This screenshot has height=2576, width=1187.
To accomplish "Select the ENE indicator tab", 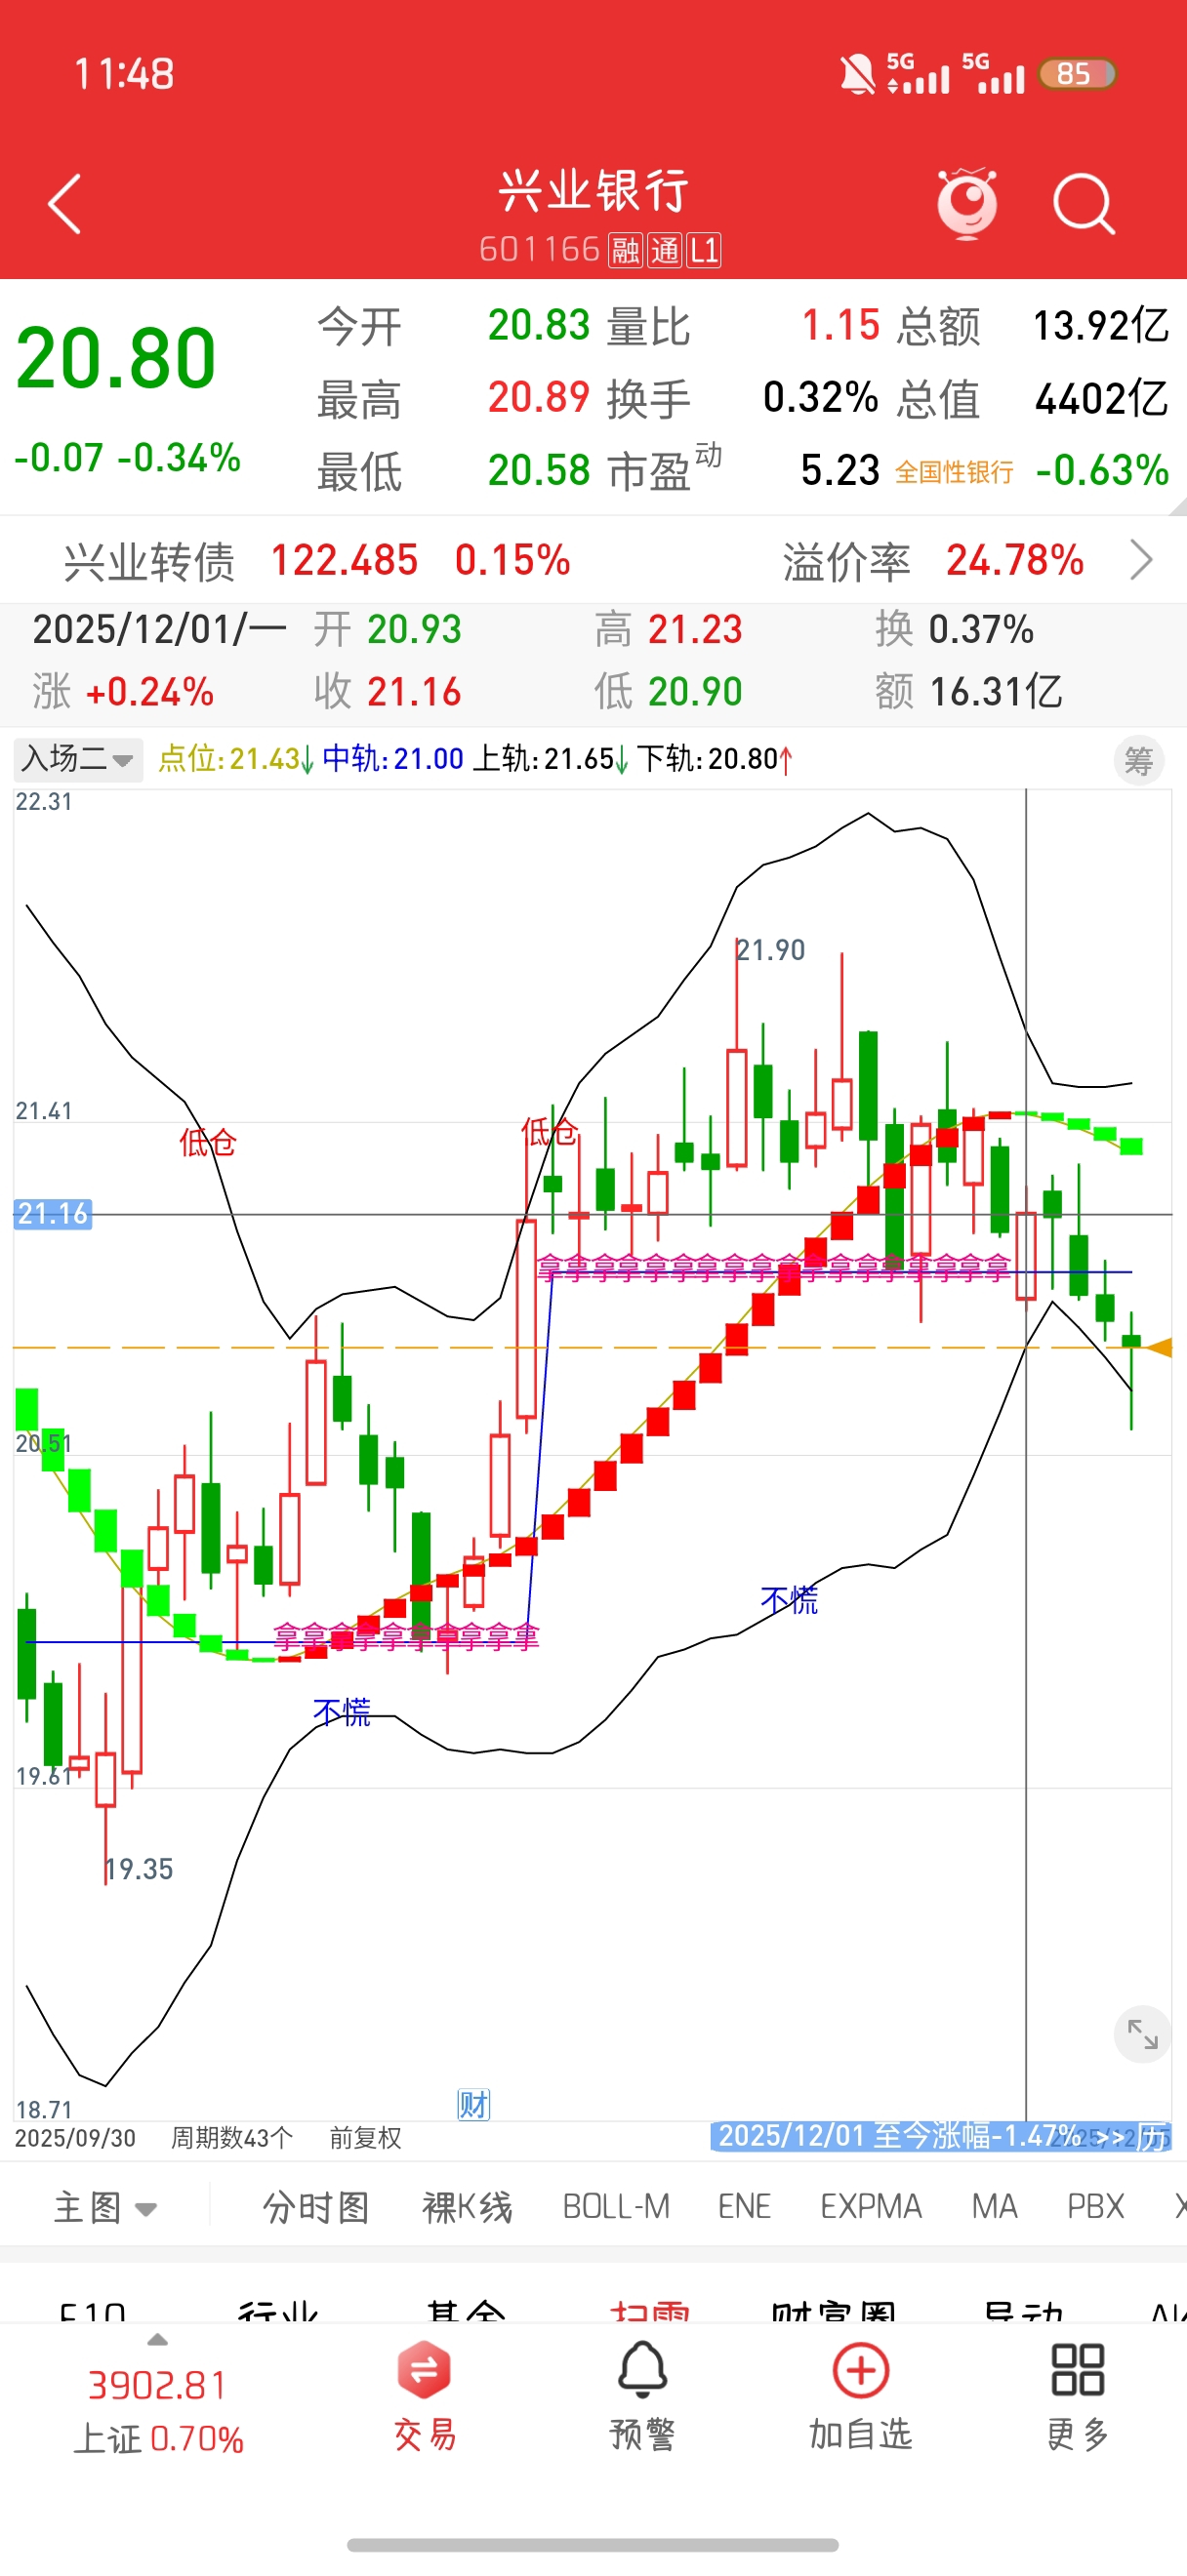I will click(x=744, y=2207).
